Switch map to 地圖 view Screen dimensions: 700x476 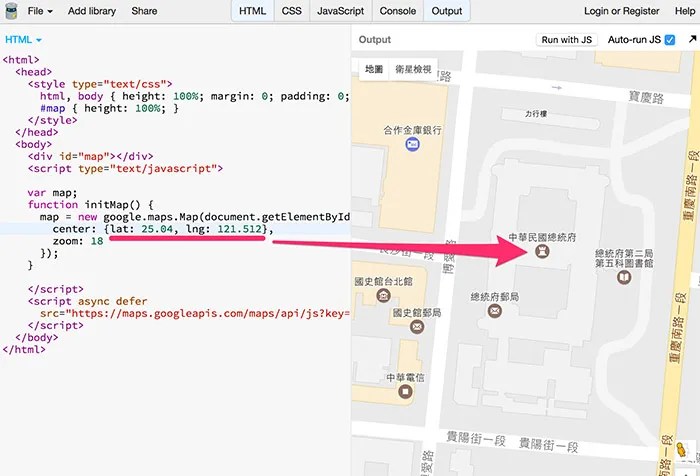374,69
